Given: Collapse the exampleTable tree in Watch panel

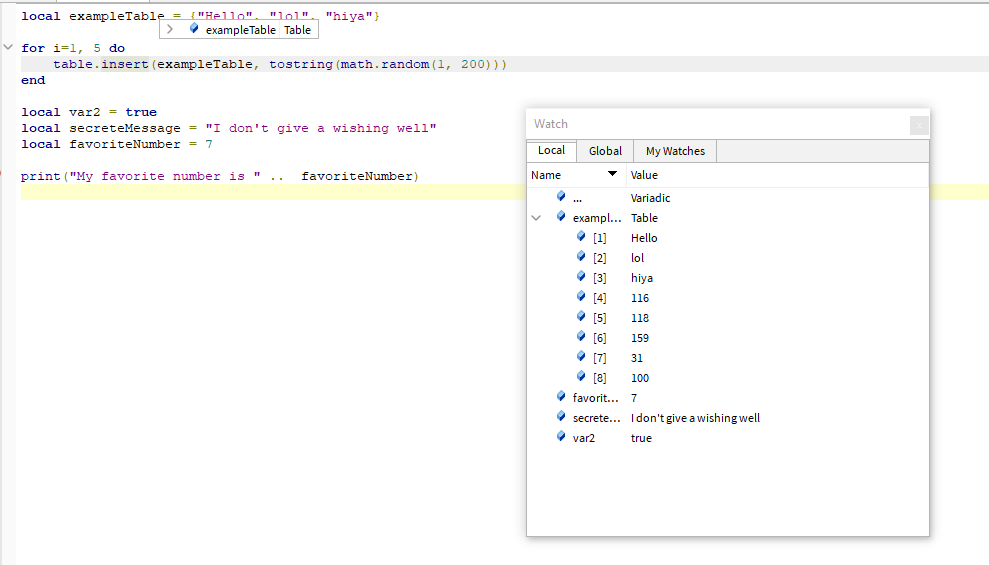Looking at the screenshot, I should [537, 217].
